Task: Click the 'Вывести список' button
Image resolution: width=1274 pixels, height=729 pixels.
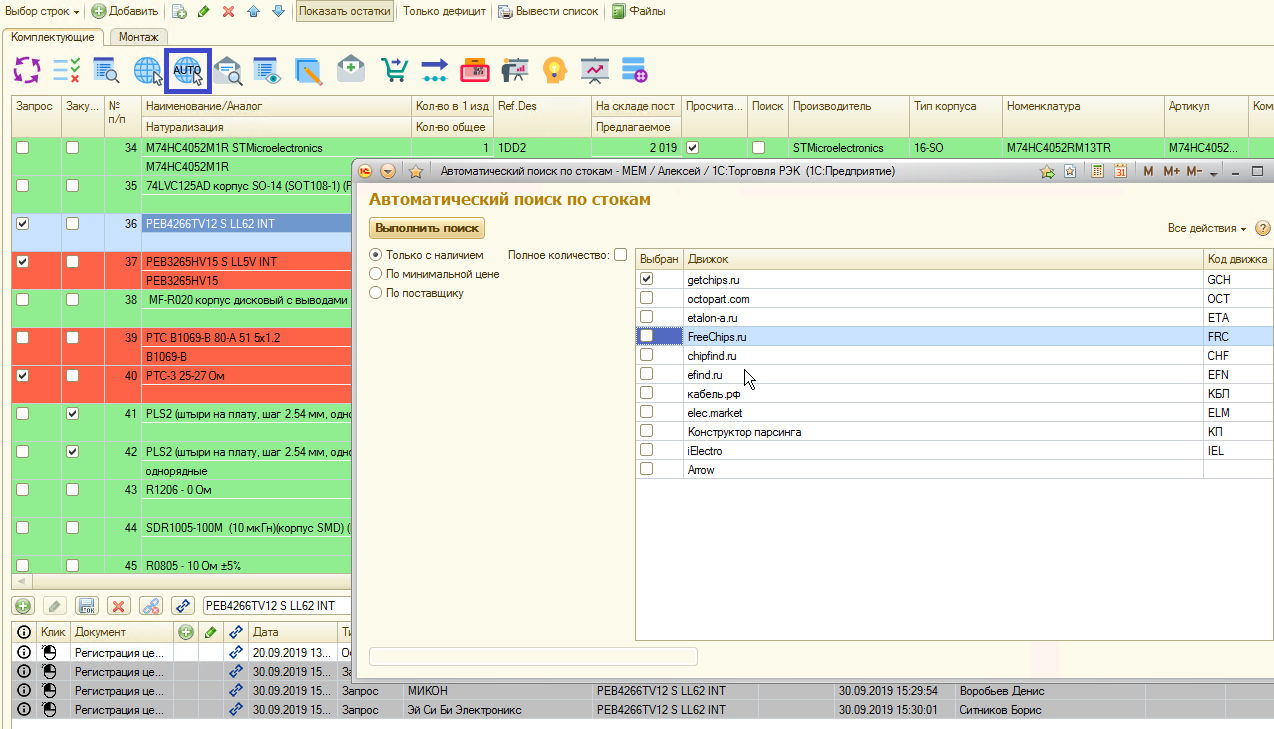Action: [x=549, y=11]
